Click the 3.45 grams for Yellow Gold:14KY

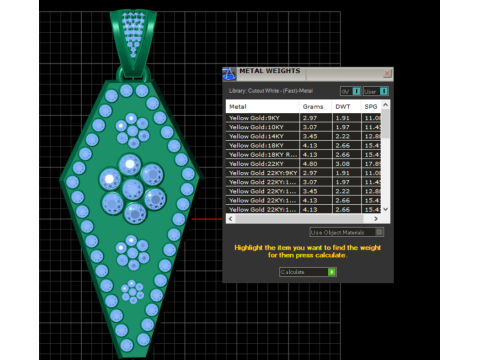point(310,136)
